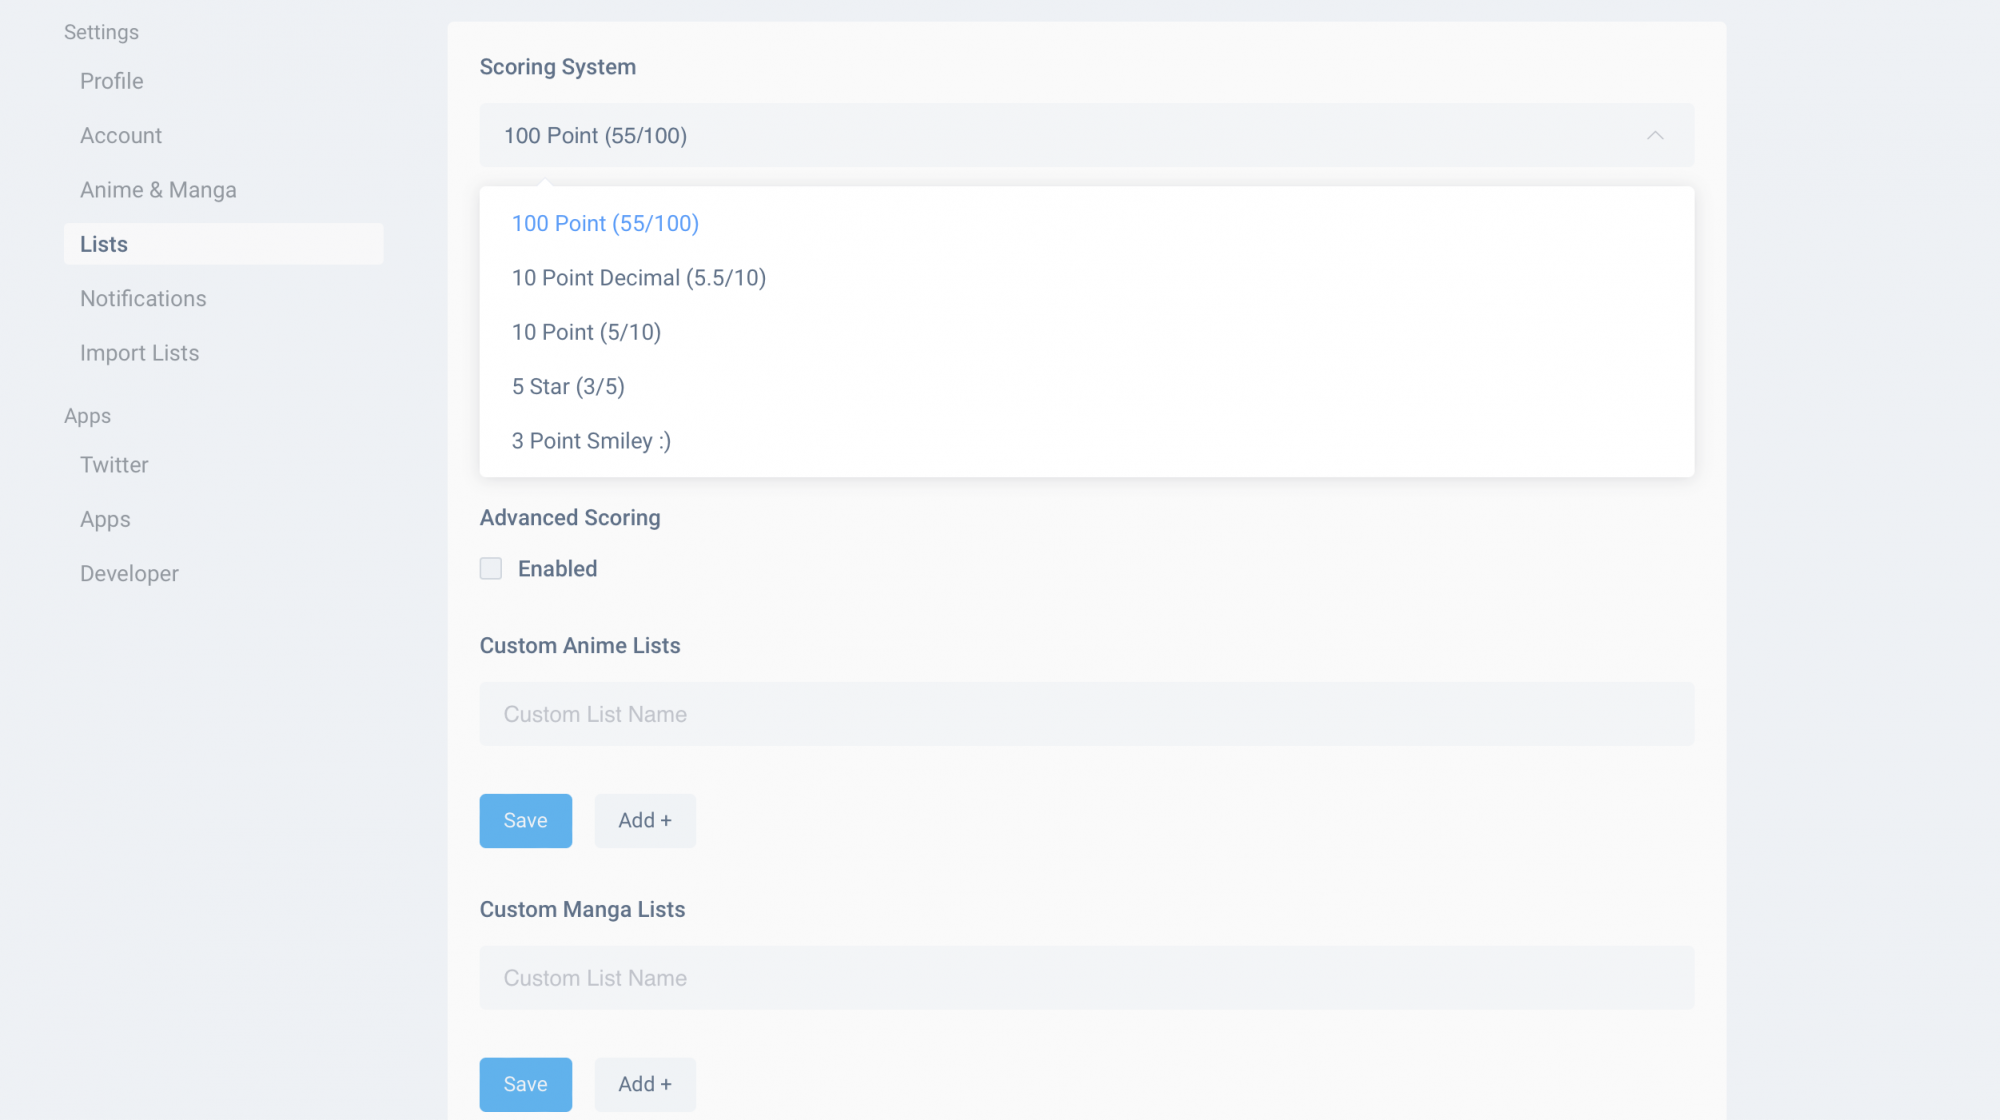Choose 10 Point Decimal (5.5/10) option

pyautogui.click(x=638, y=278)
